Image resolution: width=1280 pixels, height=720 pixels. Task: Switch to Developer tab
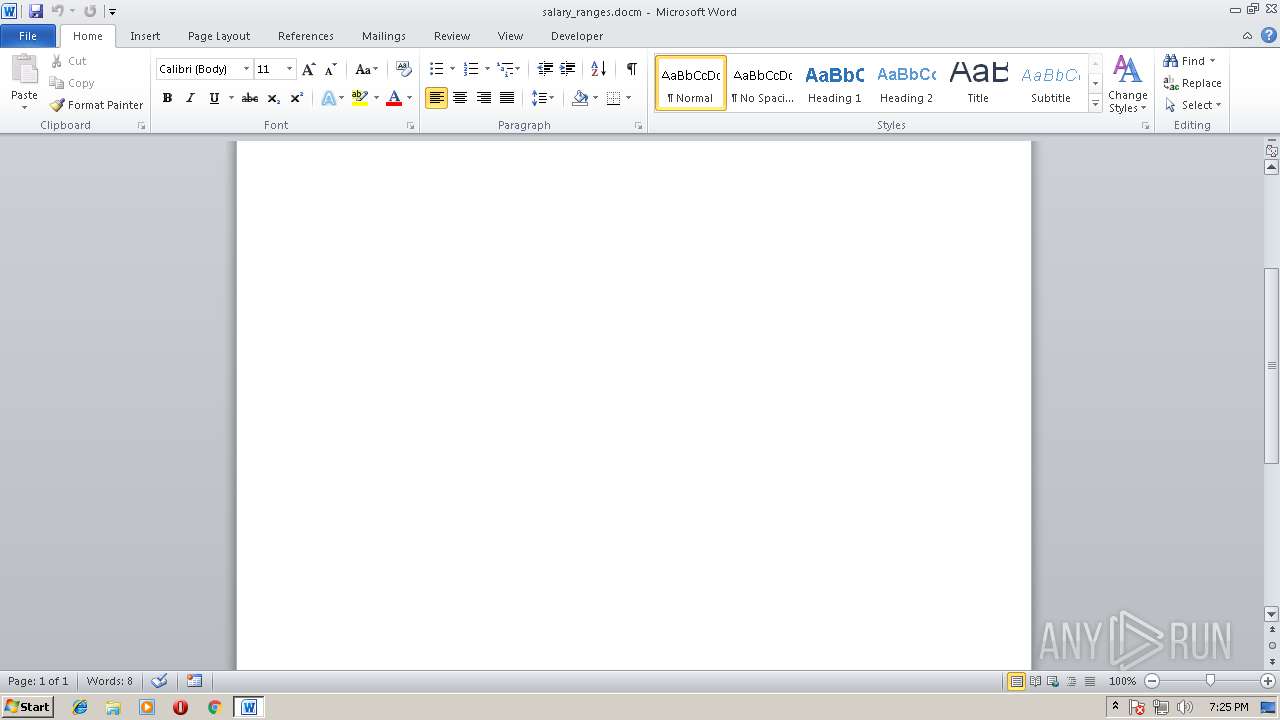pyautogui.click(x=577, y=36)
